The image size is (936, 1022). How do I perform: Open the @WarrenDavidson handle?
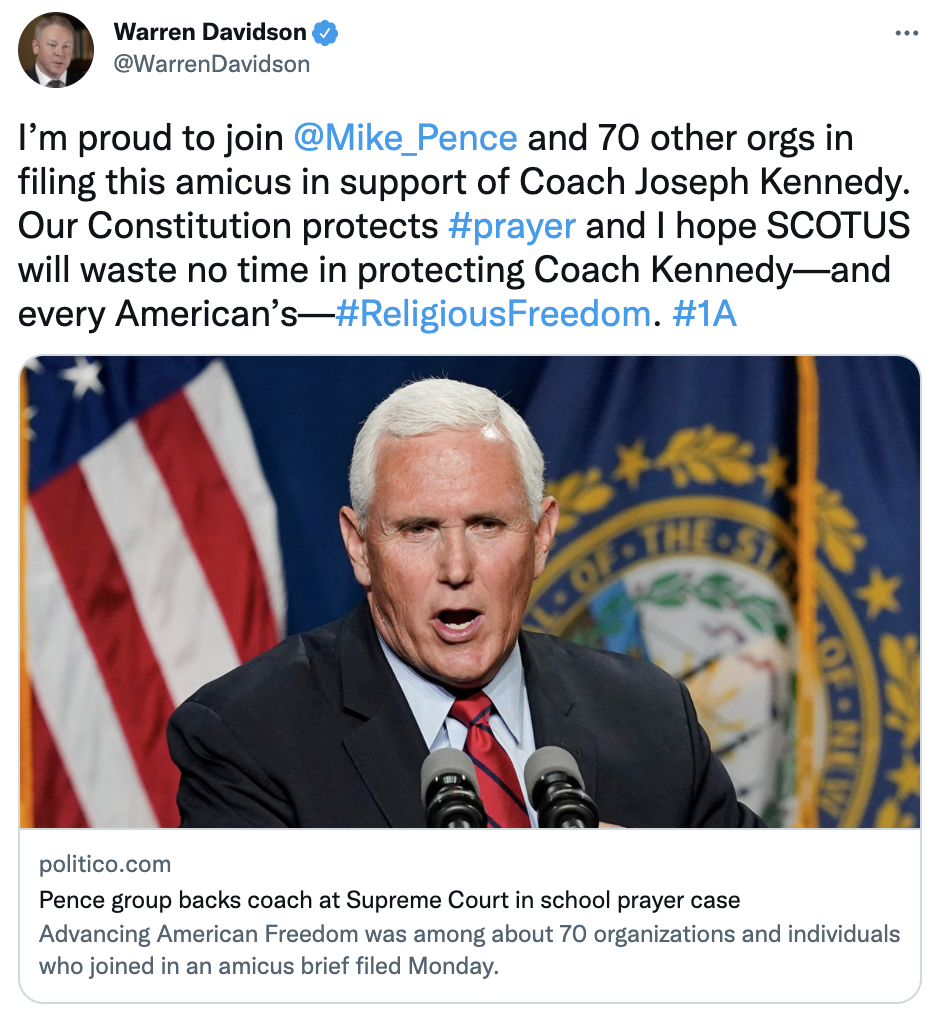(212, 64)
